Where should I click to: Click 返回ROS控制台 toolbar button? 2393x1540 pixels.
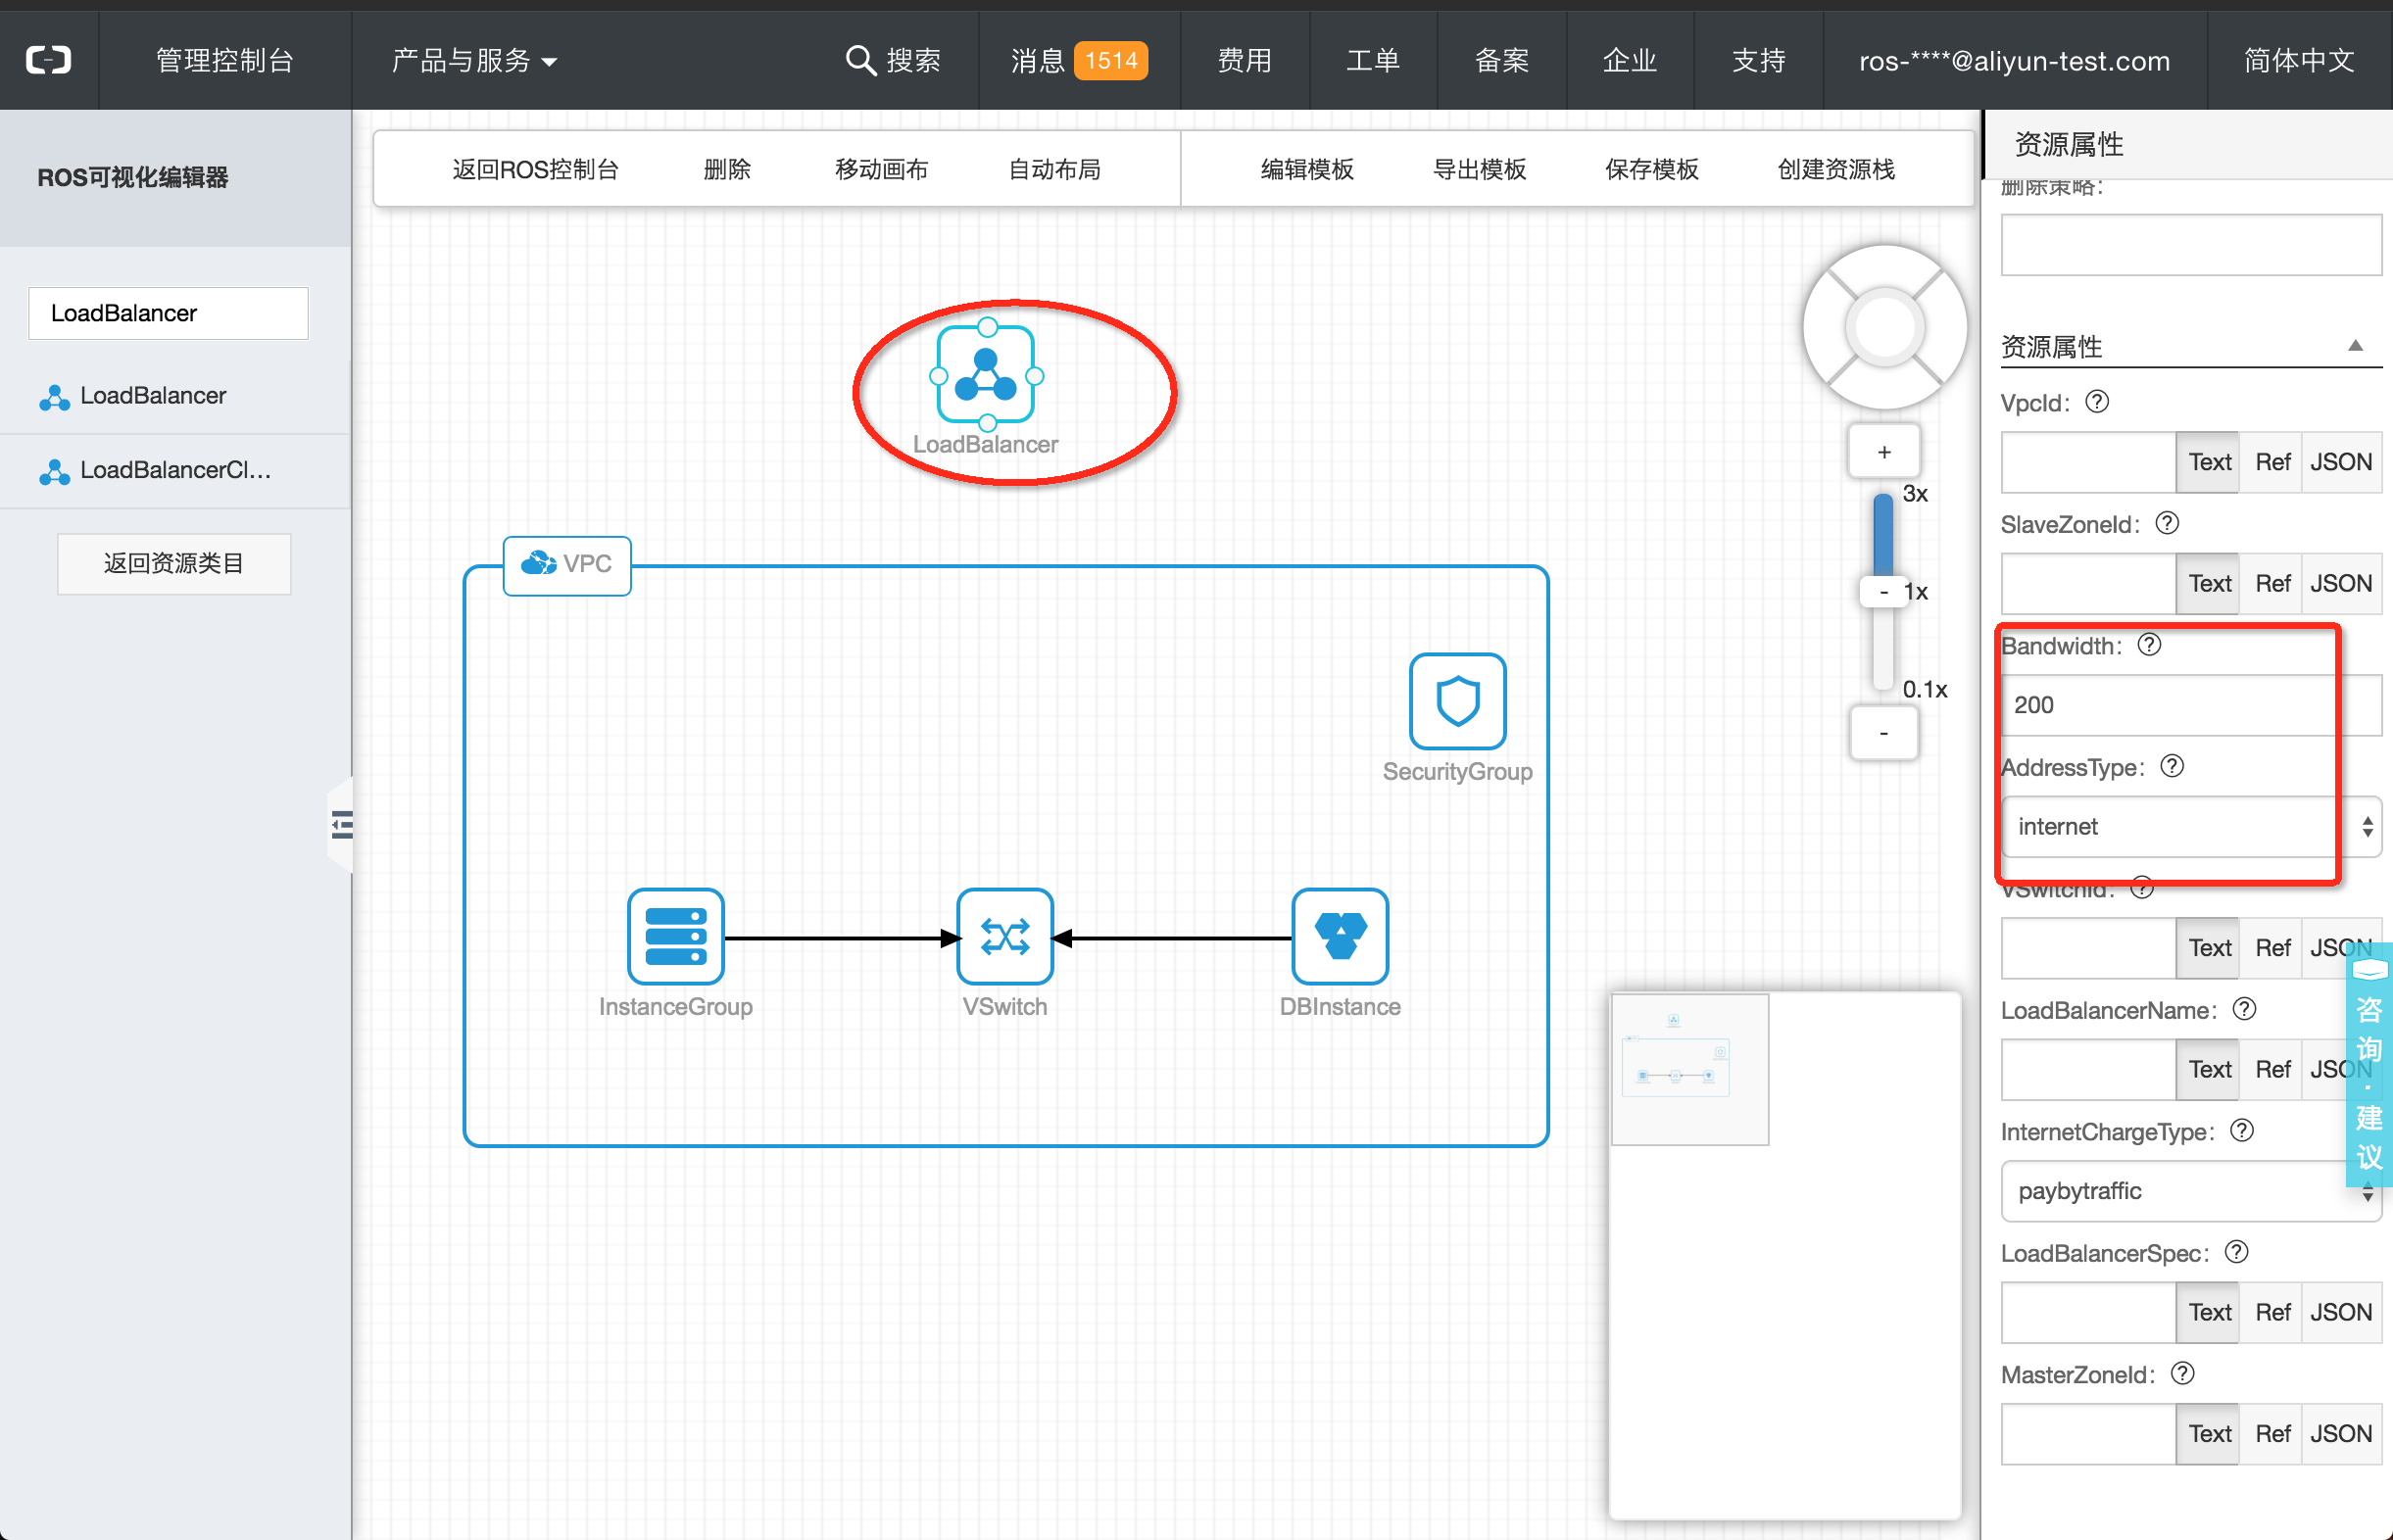point(535,169)
